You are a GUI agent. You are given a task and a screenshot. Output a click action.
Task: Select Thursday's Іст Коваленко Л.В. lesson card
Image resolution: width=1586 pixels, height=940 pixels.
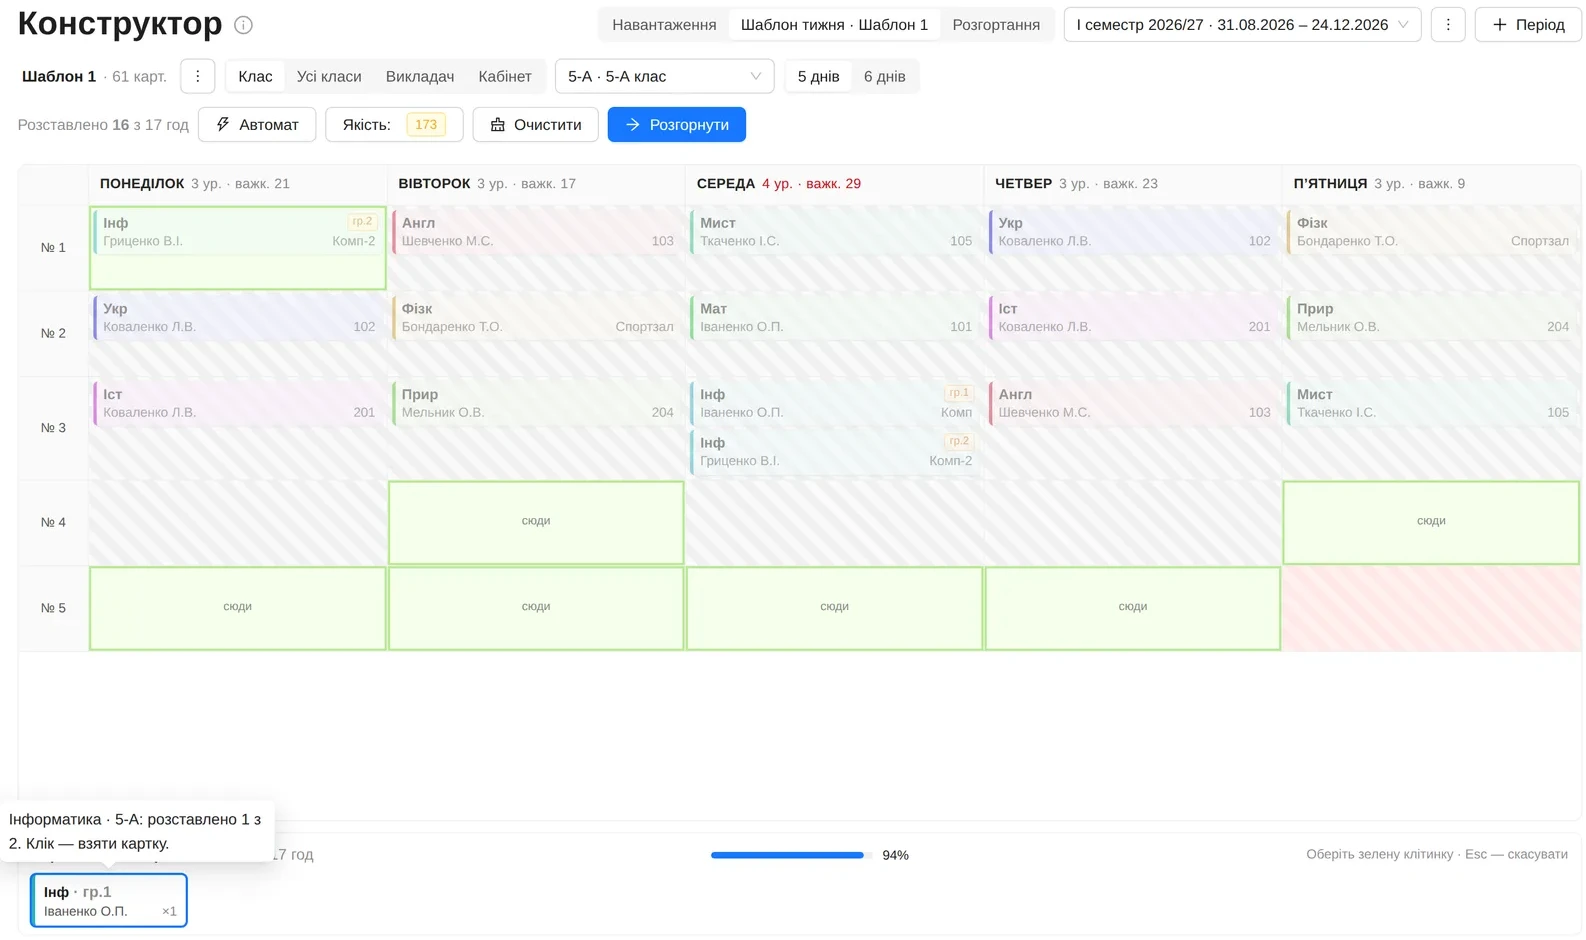[1134, 318]
